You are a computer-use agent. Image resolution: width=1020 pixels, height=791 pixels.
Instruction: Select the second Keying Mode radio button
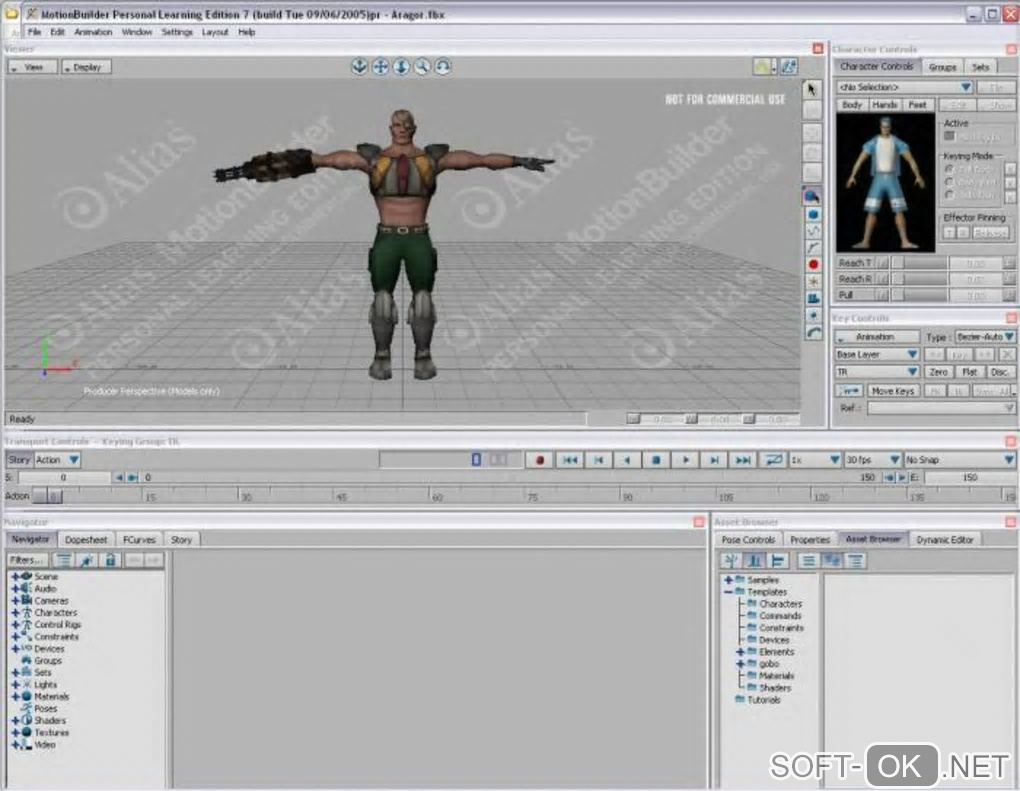(950, 182)
